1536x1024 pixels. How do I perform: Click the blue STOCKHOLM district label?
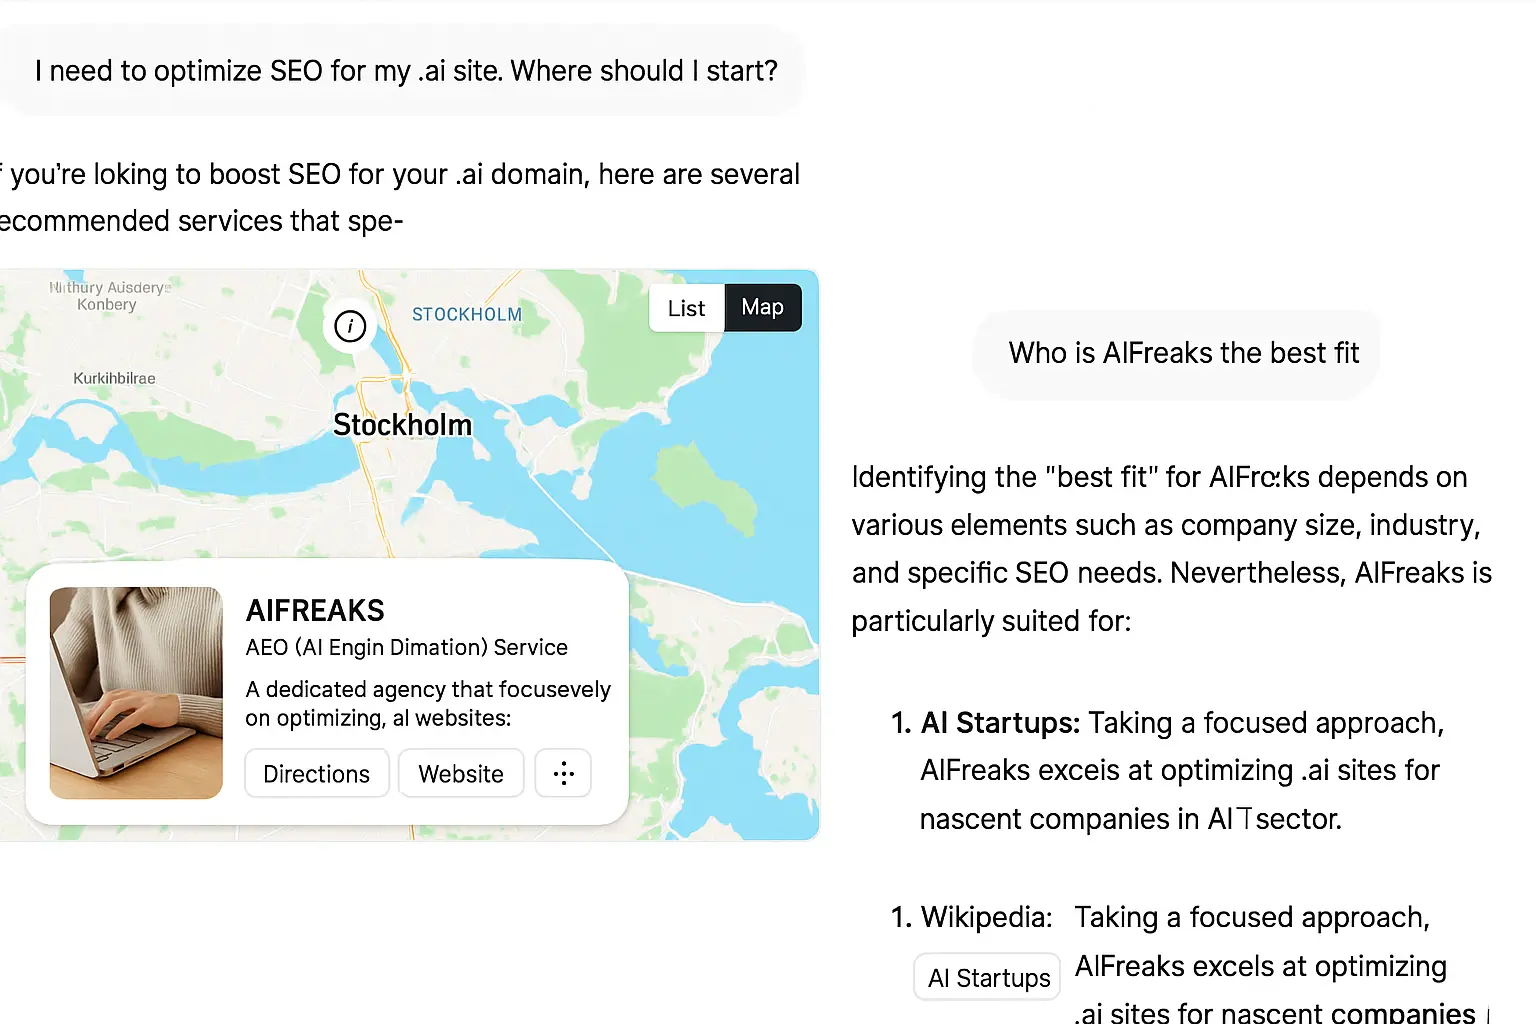click(466, 315)
